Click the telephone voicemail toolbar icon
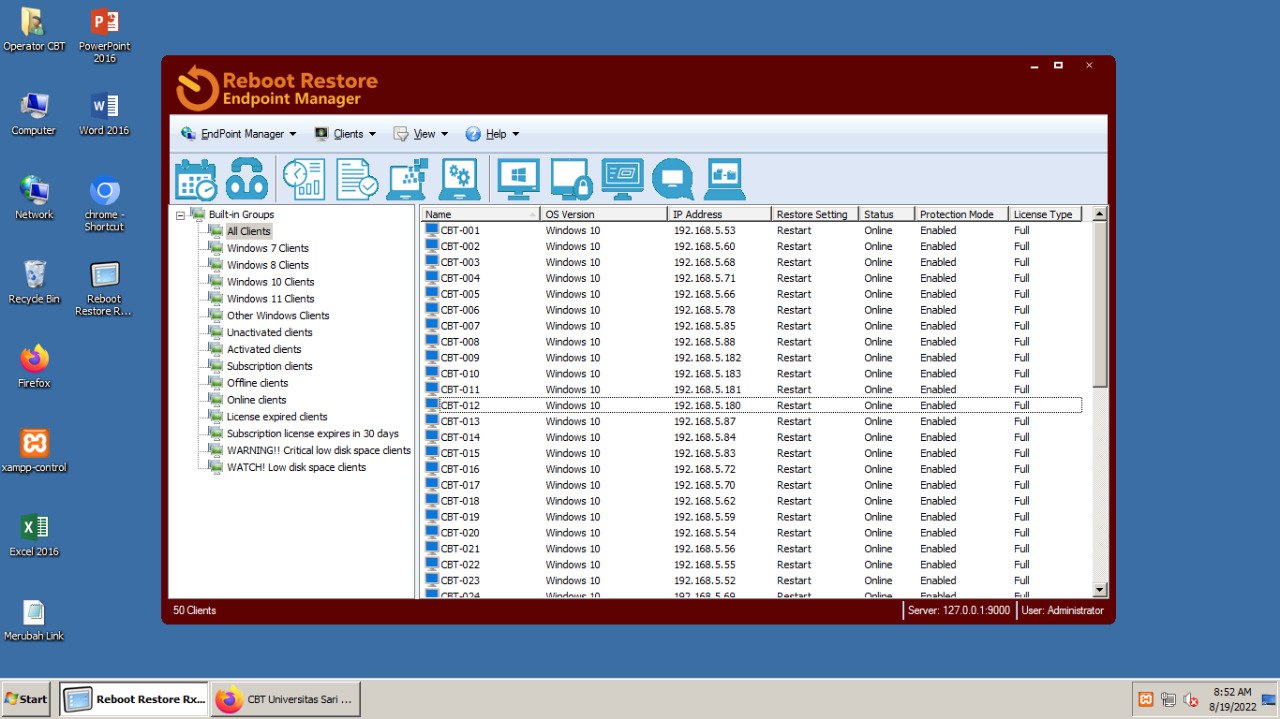The width and height of the screenshot is (1280, 719). click(x=246, y=180)
